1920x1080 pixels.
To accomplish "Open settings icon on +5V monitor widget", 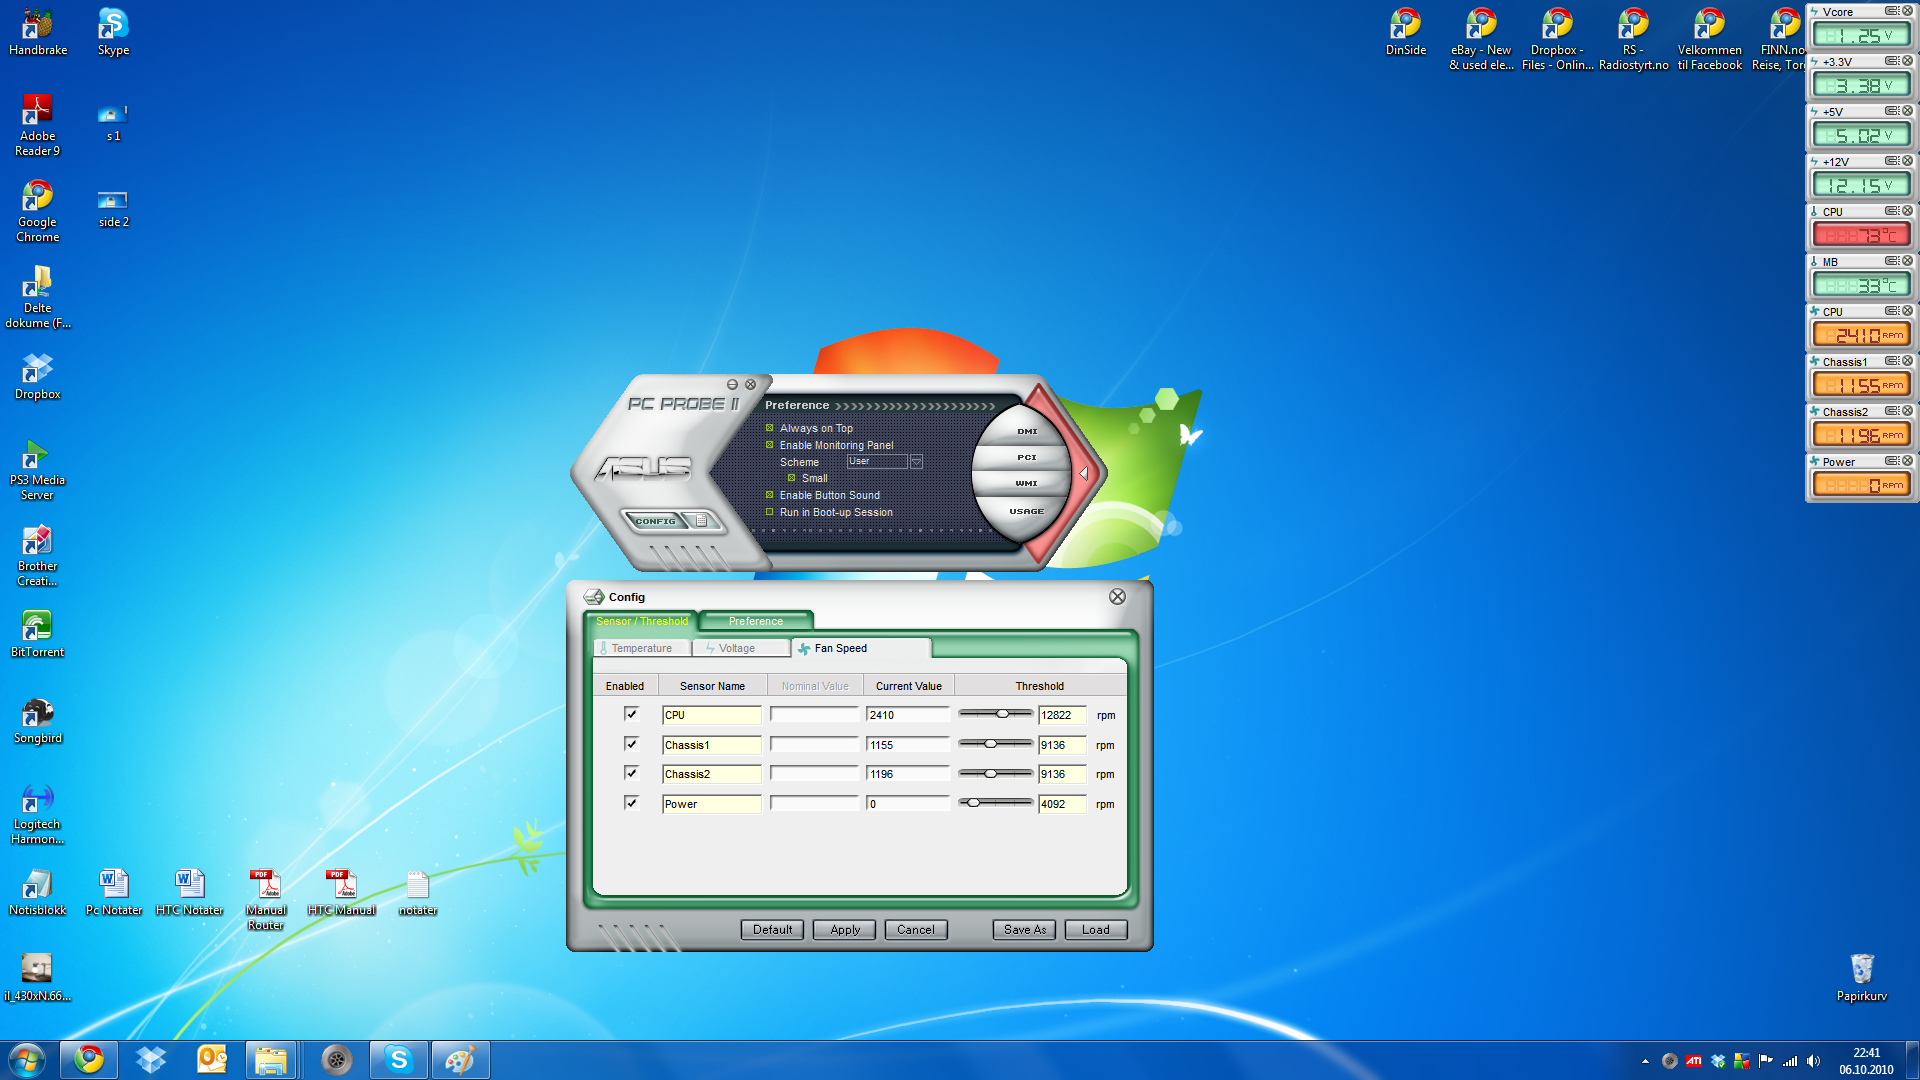I will point(1892,111).
